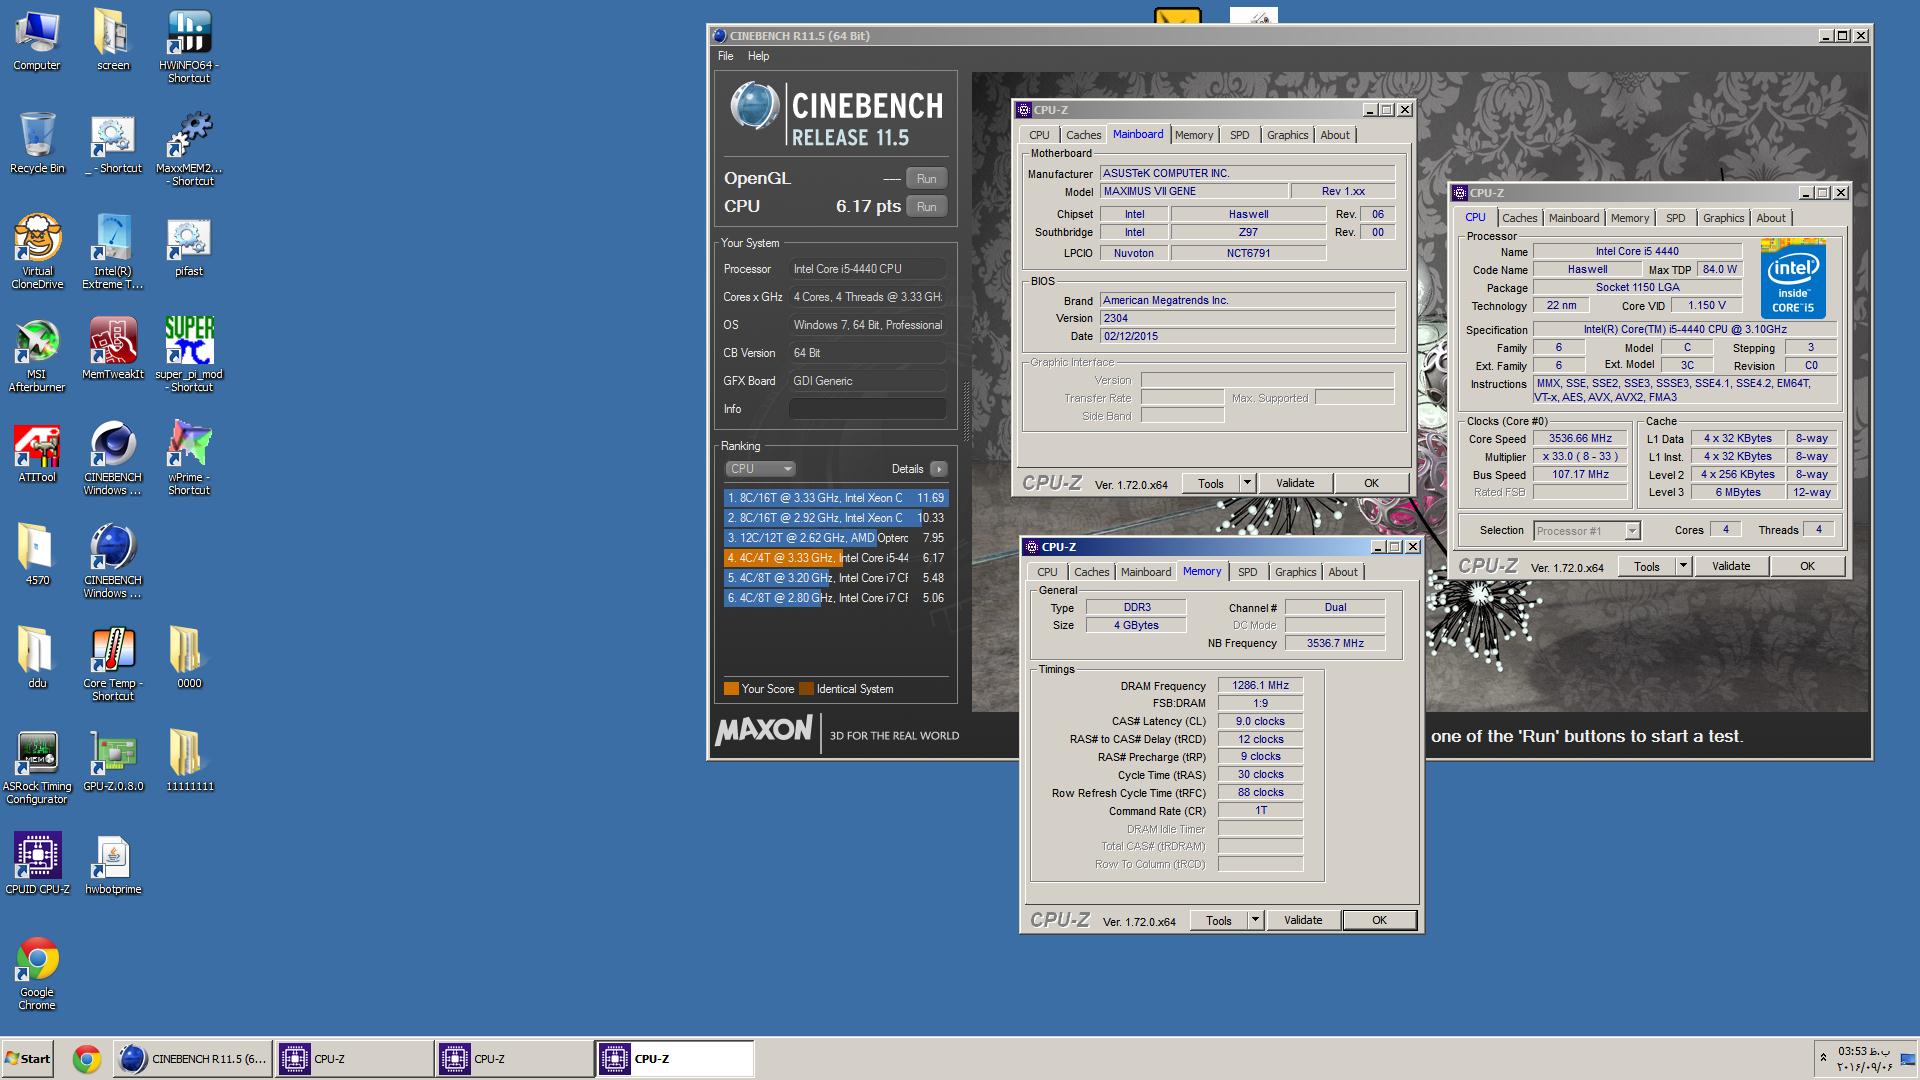The width and height of the screenshot is (1920, 1080).
Task: Open Help menu in CINEBENCH
Action: pyautogui.click(x=758, y=56)
